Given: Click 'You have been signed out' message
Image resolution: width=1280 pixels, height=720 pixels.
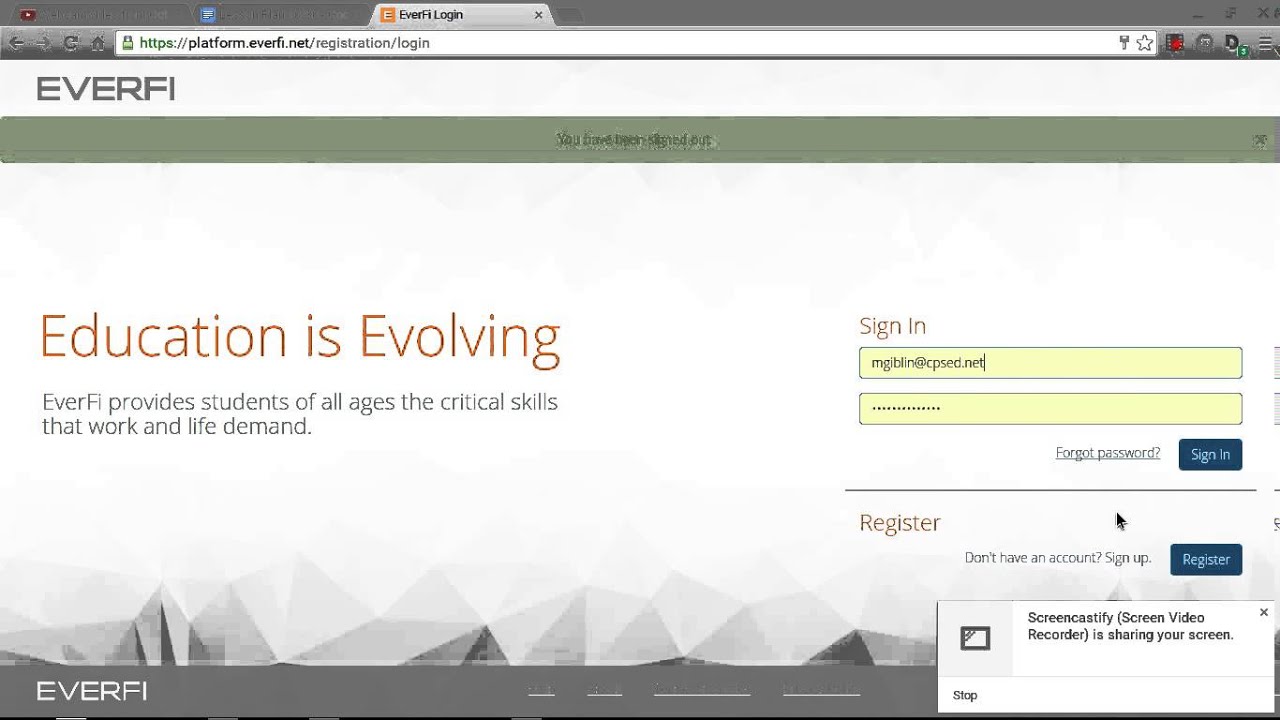Looking at the screenshot, I should pos(634,140).
